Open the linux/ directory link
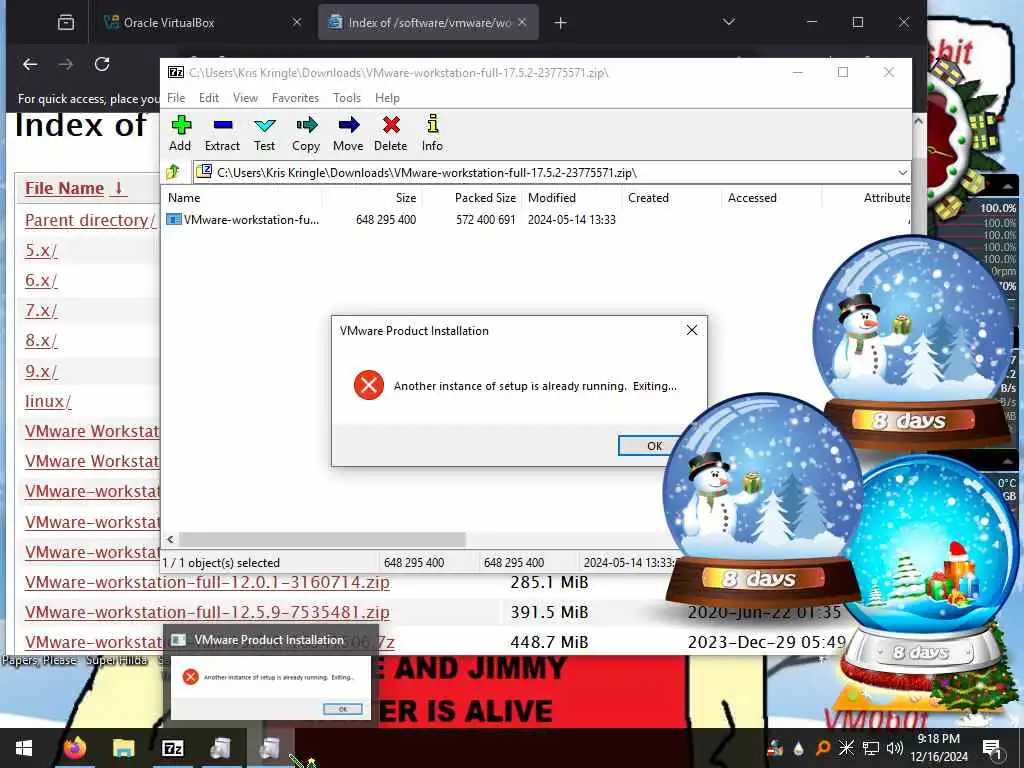Image resolution: width=1024 pixels, height=768 pixels. pos(48,401)
